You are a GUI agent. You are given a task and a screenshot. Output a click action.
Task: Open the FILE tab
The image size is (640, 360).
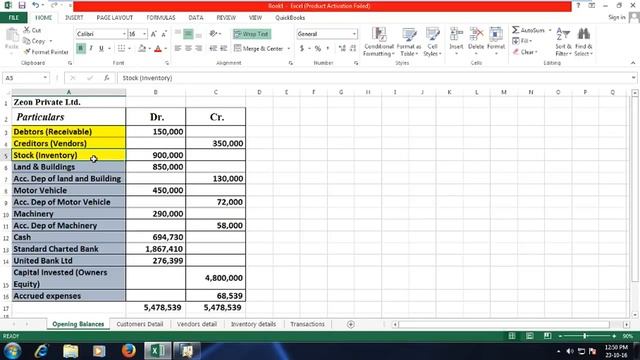point(13,18)
